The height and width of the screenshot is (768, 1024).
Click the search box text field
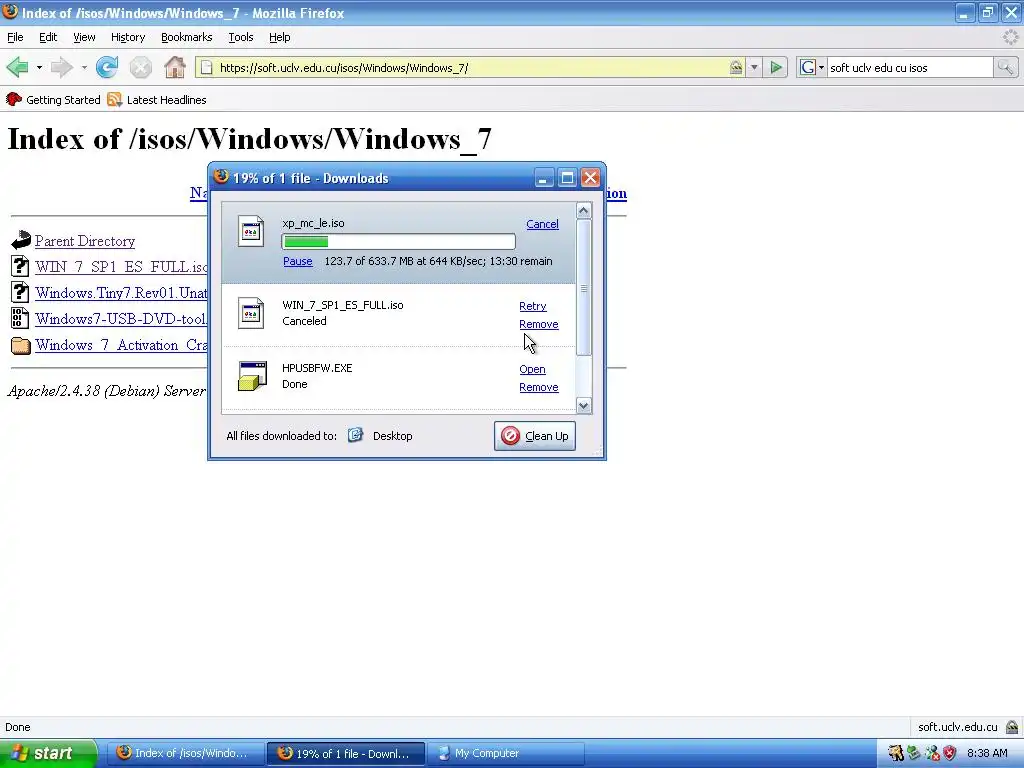pyautogui.click(x=910, y=67)
